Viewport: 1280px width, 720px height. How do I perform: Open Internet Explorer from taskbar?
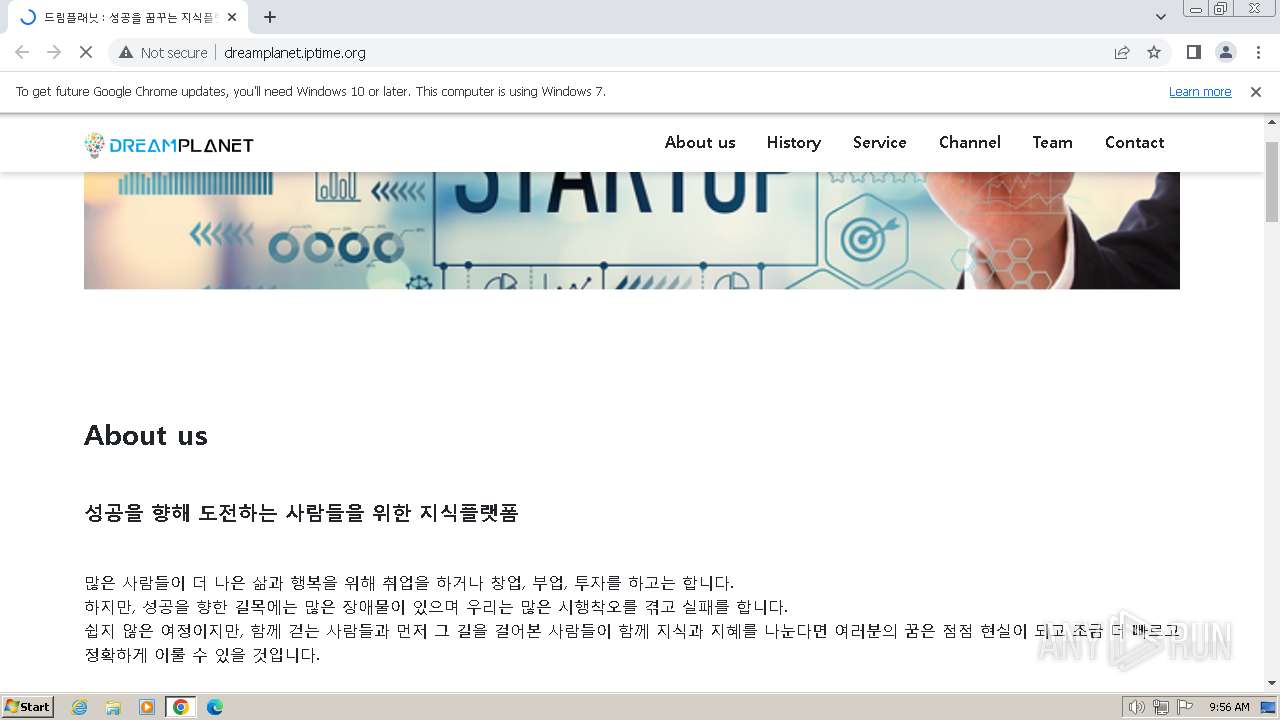click(x=79, y=707)
